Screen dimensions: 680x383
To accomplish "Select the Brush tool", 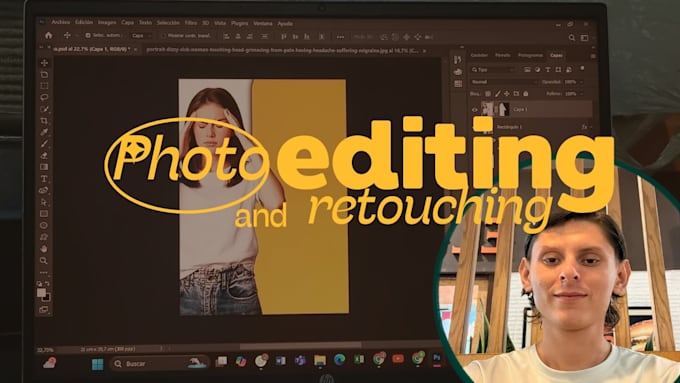I will [x=44, y=144].
